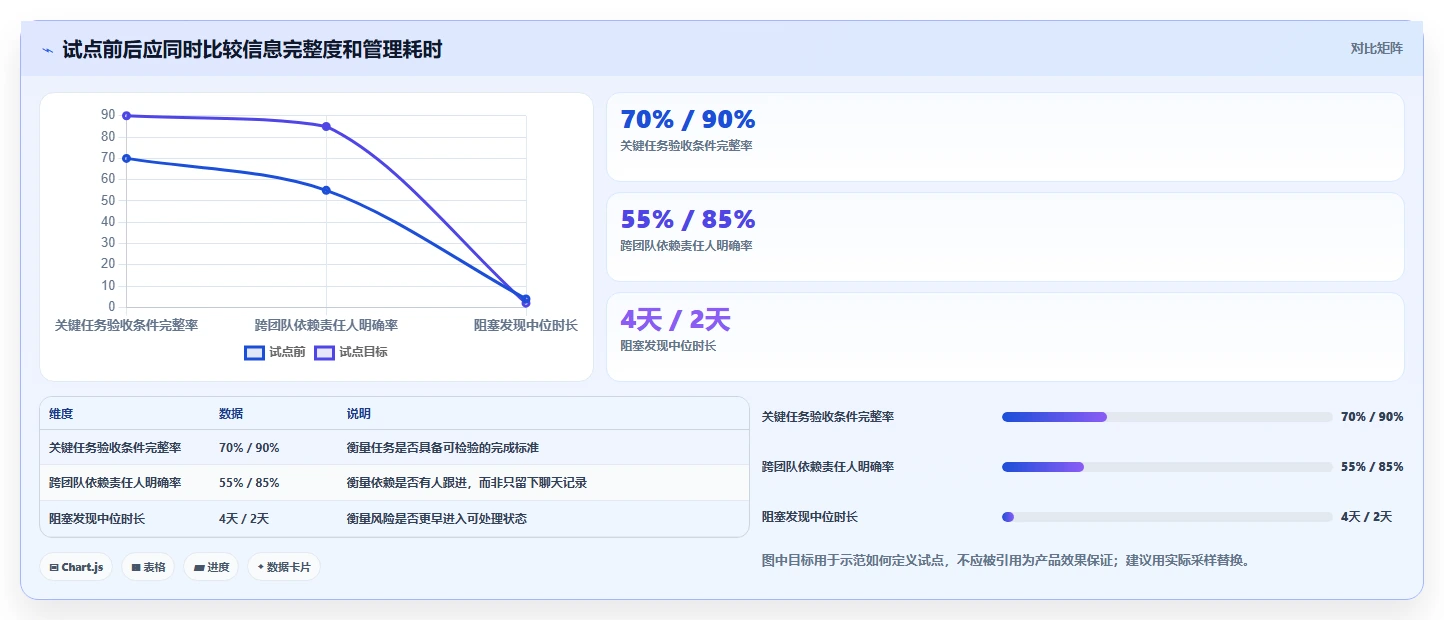This screenshot has width=1444, height=620.
Task: Select the 表格 tag chip
Action: pyautogui.click(x=148, y=567)
